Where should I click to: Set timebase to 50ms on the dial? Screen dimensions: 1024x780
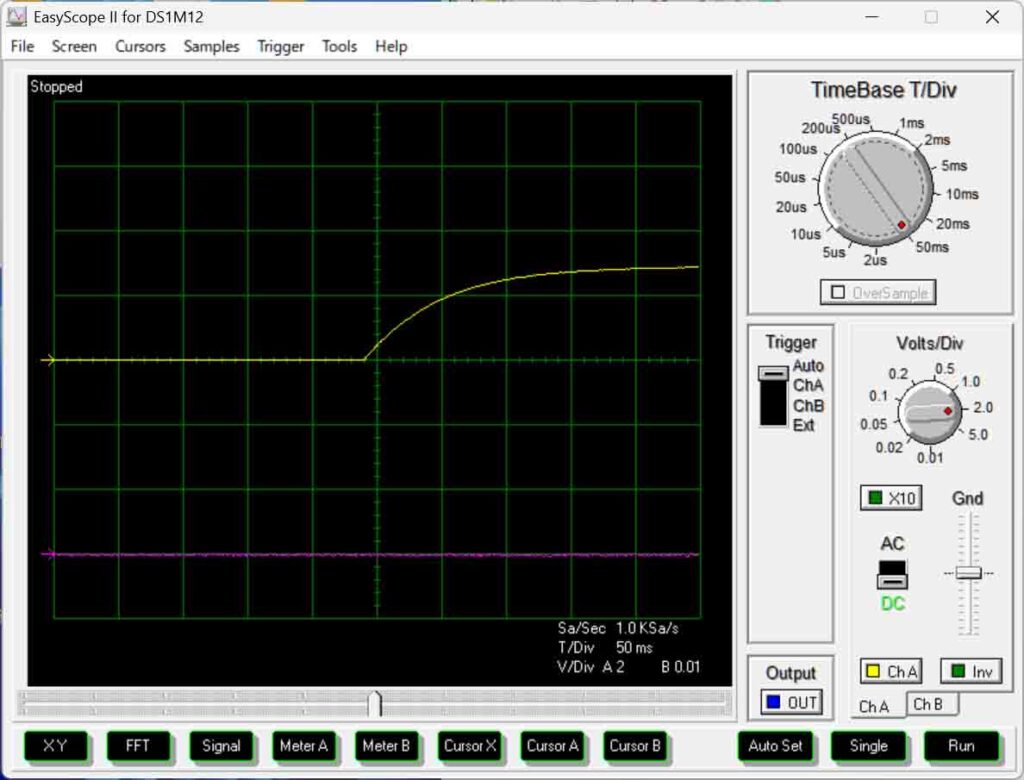tap(932, 248)
